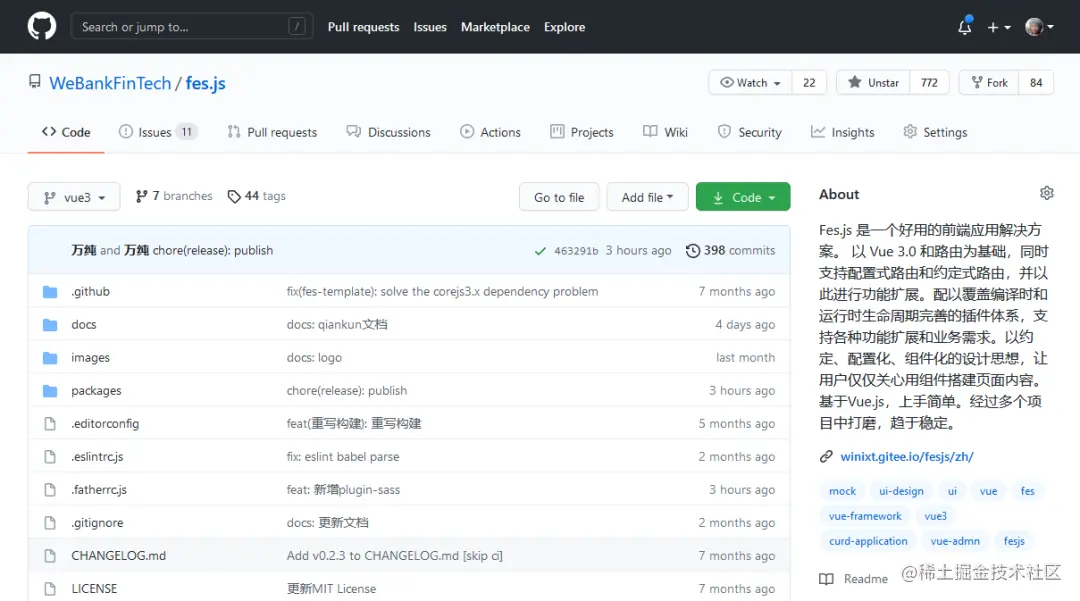Focus the Search or jump to field
The image size is (1080, 601).
[191, 27]
